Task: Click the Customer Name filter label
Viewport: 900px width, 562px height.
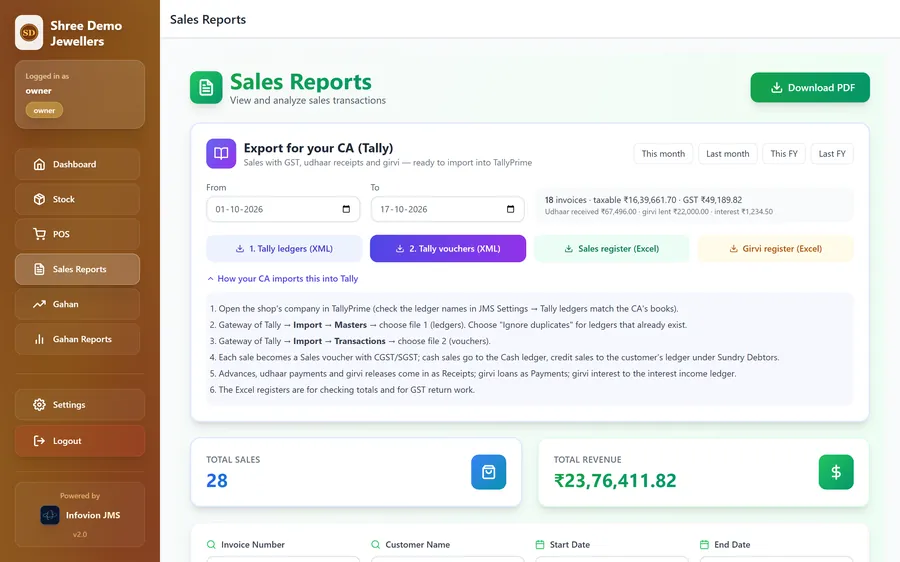Action: 417,544
